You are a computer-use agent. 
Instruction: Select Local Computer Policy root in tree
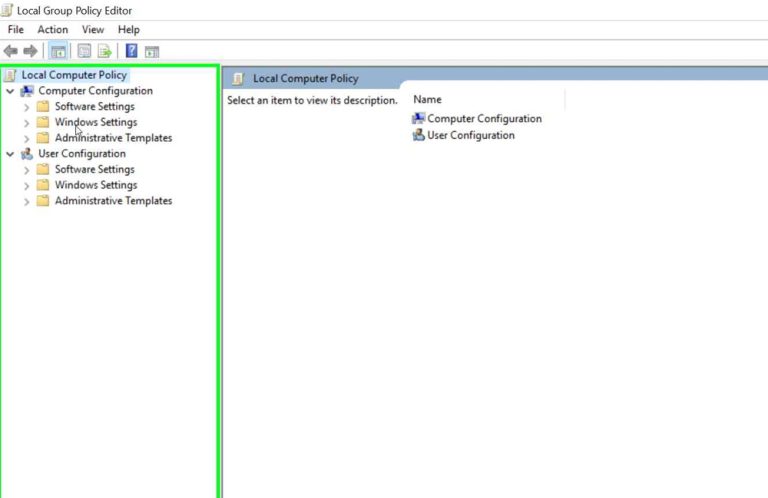tap(74, 75)
